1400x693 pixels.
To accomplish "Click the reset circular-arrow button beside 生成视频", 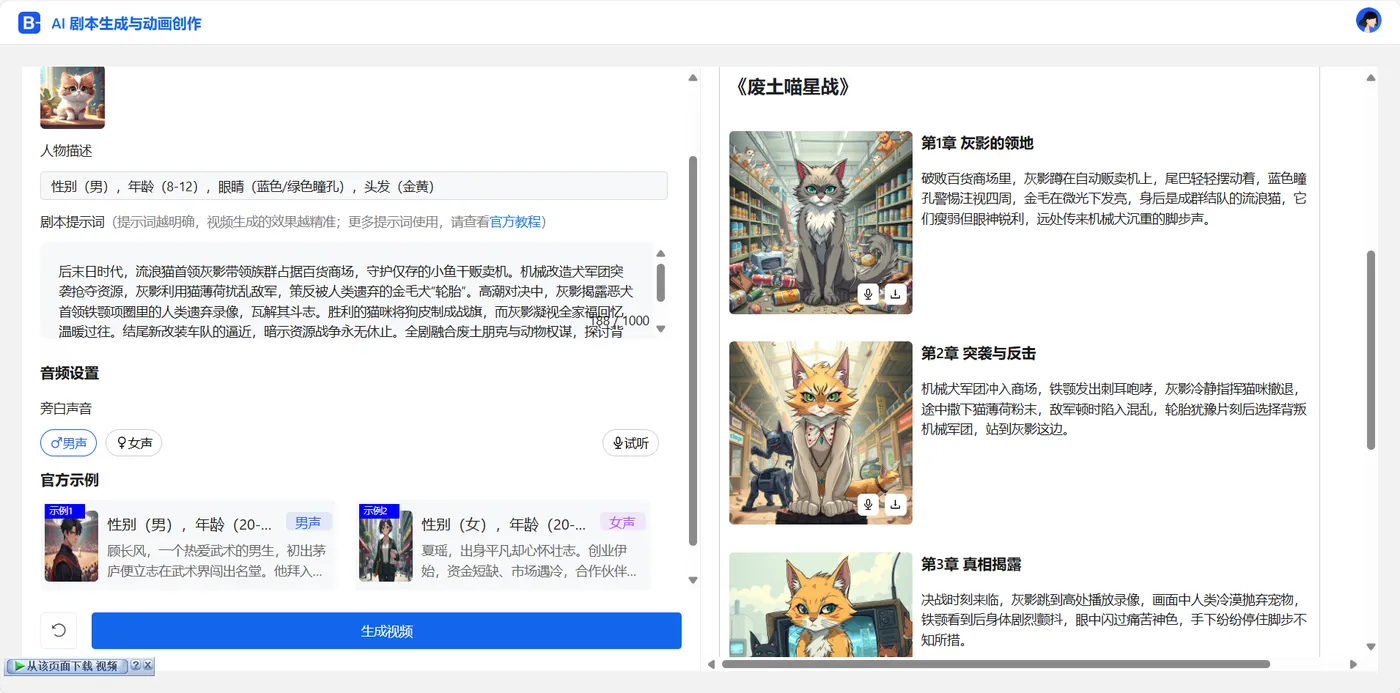I will 58,631.
